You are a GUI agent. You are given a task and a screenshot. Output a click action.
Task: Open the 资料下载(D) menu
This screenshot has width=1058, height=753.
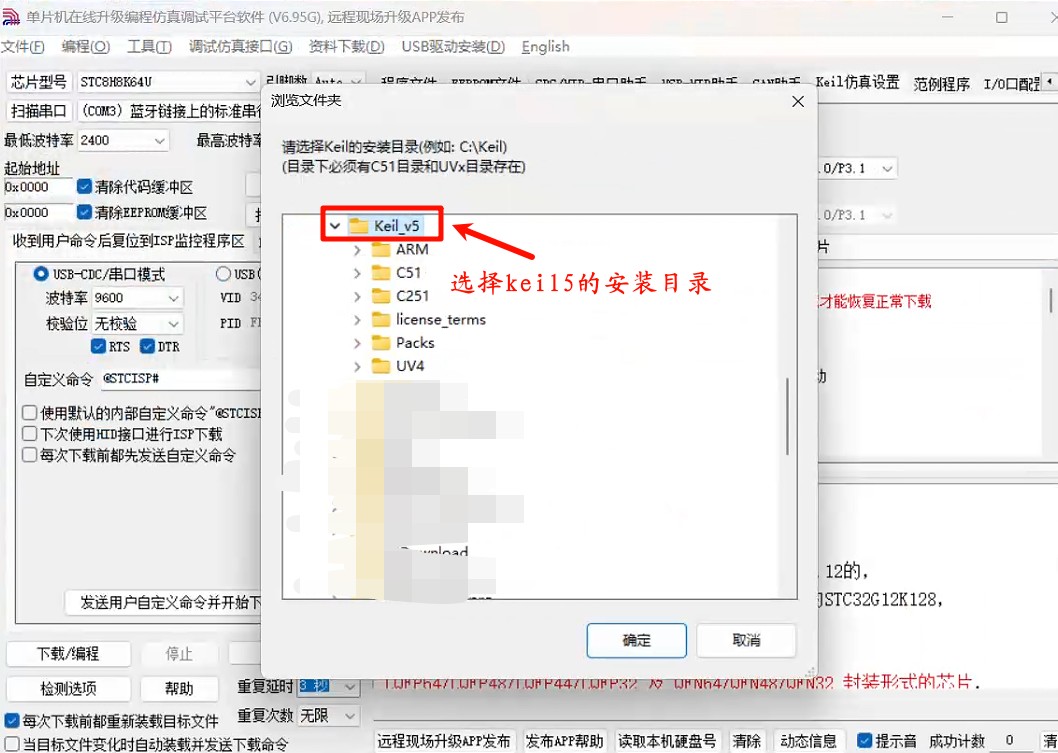point(346,47)
